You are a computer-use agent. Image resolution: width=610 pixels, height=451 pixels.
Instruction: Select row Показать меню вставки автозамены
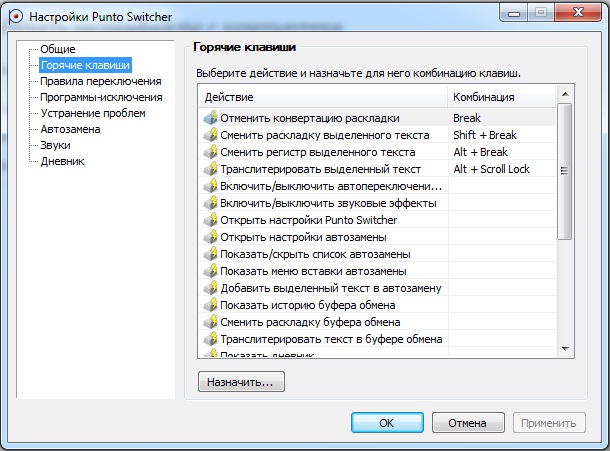tap(378, 271)
